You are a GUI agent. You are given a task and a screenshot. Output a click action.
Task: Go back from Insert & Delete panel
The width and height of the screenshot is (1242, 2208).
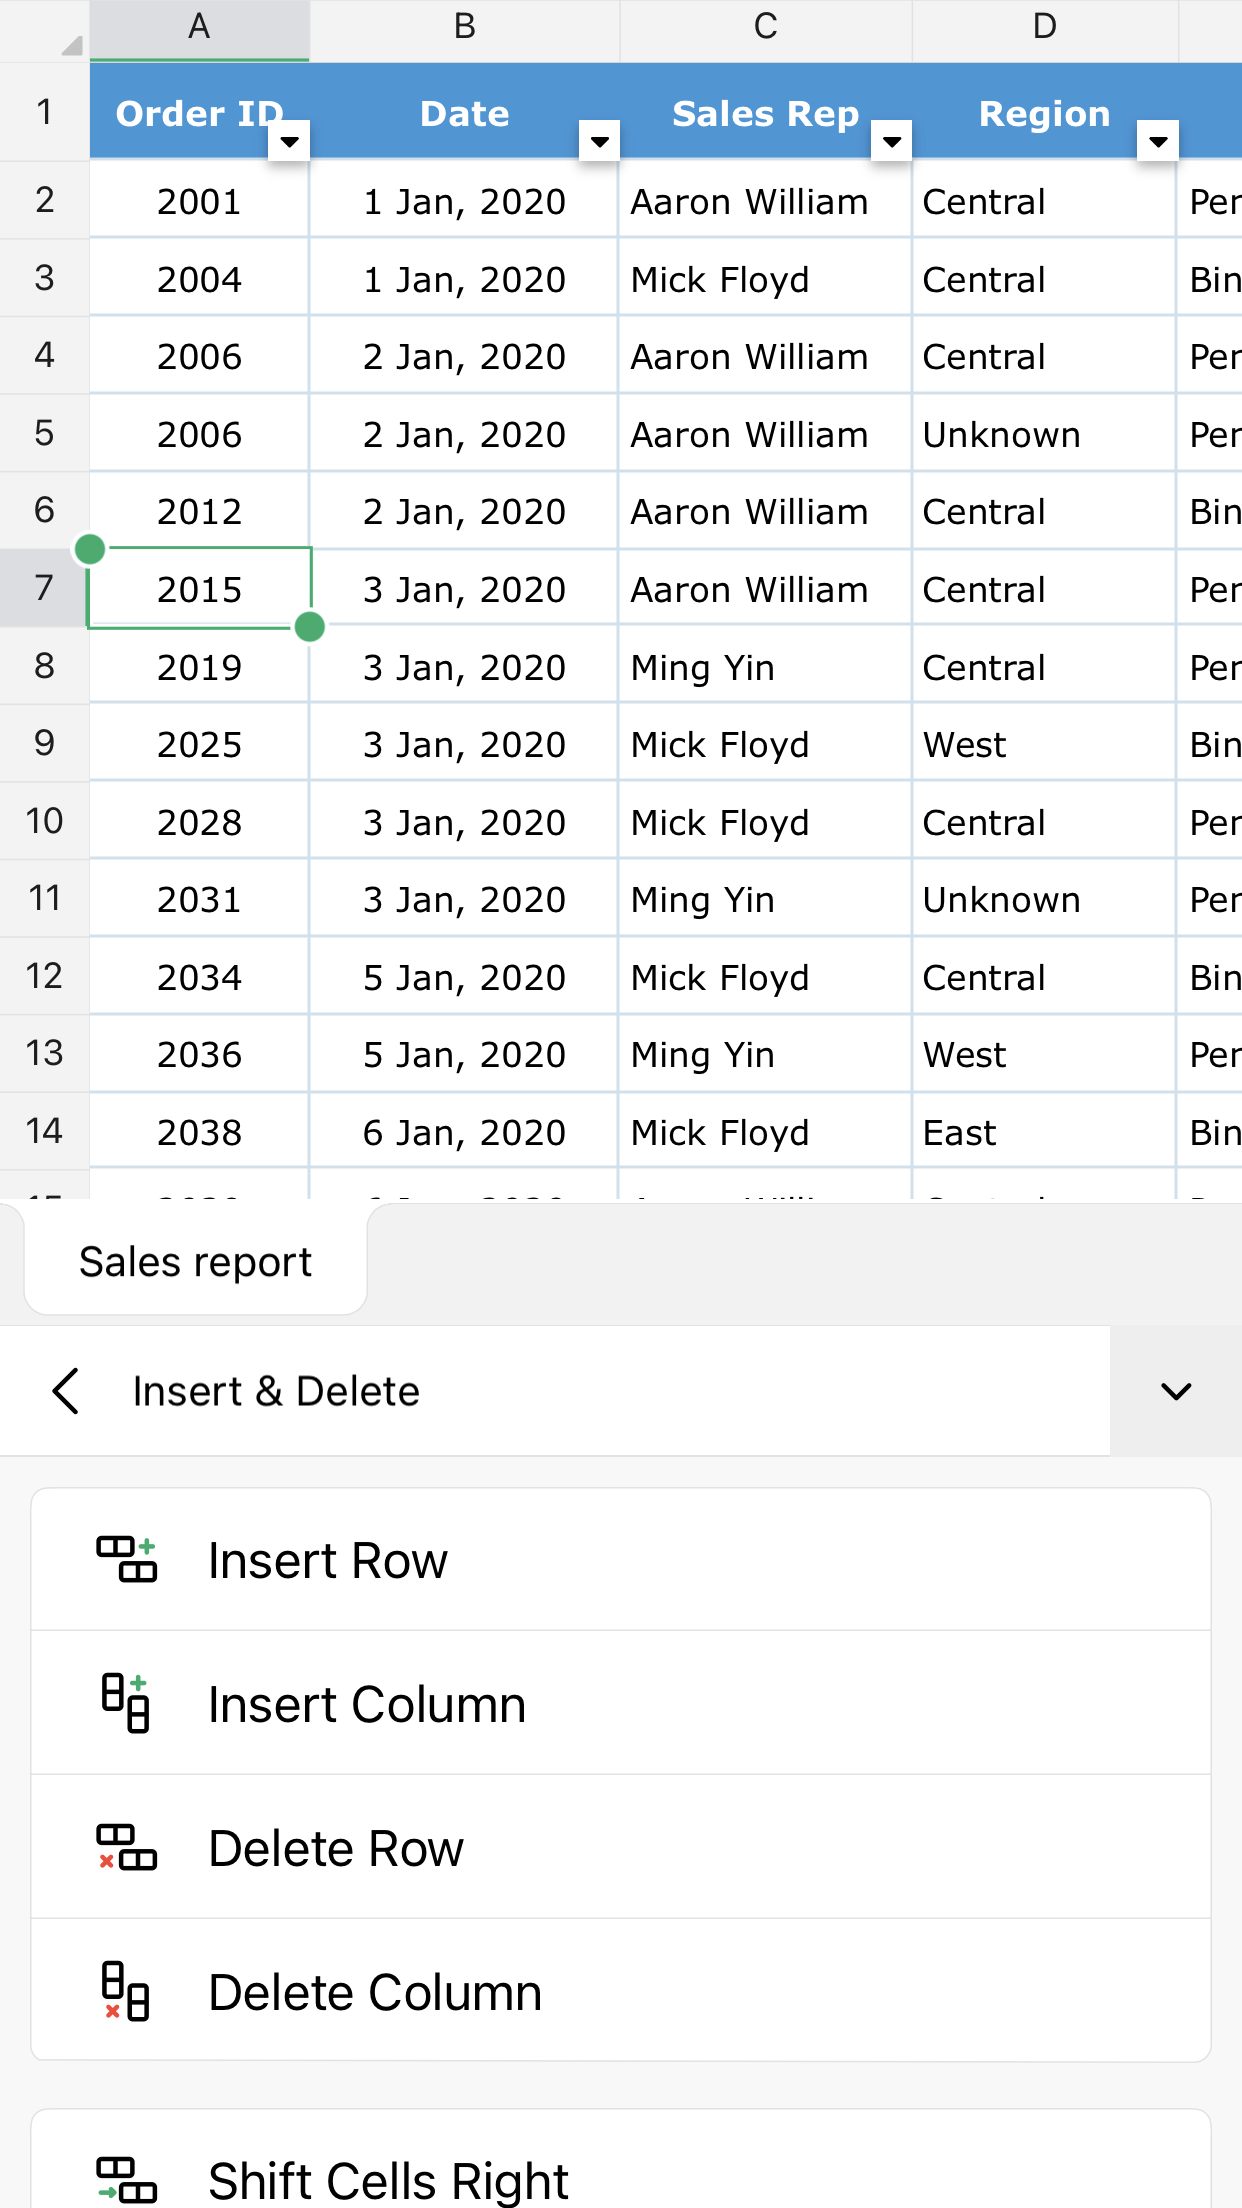coord(66,1391)
